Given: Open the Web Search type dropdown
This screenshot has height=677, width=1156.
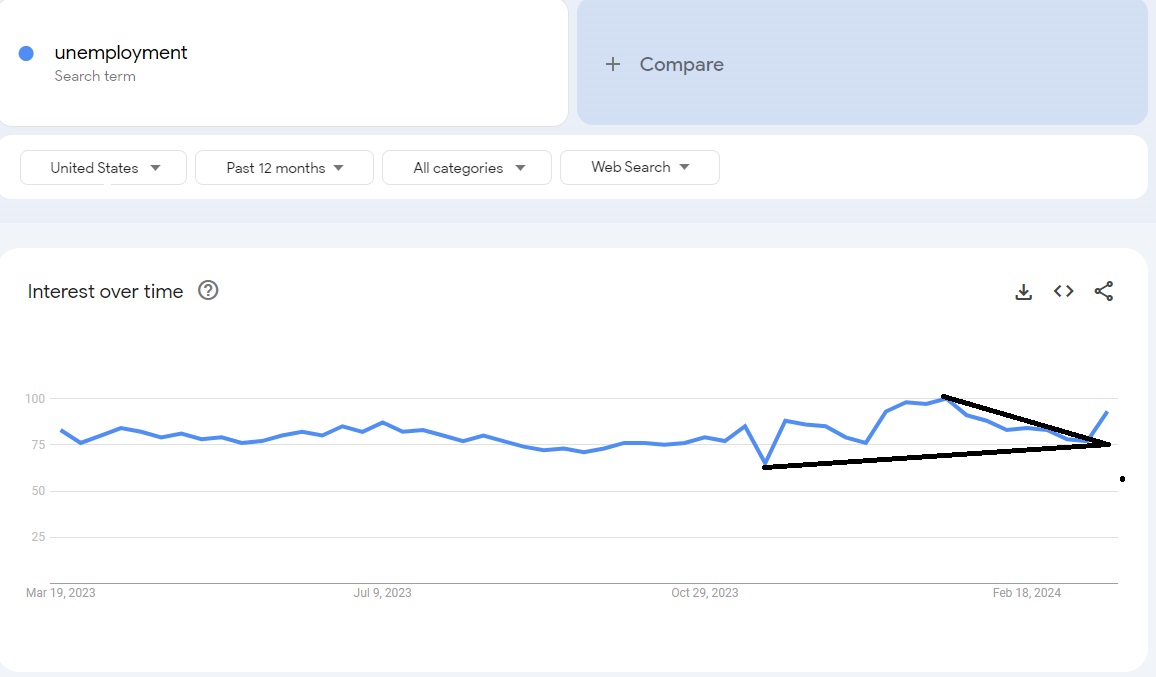Looking at the screenshot, I should [639, 167].
